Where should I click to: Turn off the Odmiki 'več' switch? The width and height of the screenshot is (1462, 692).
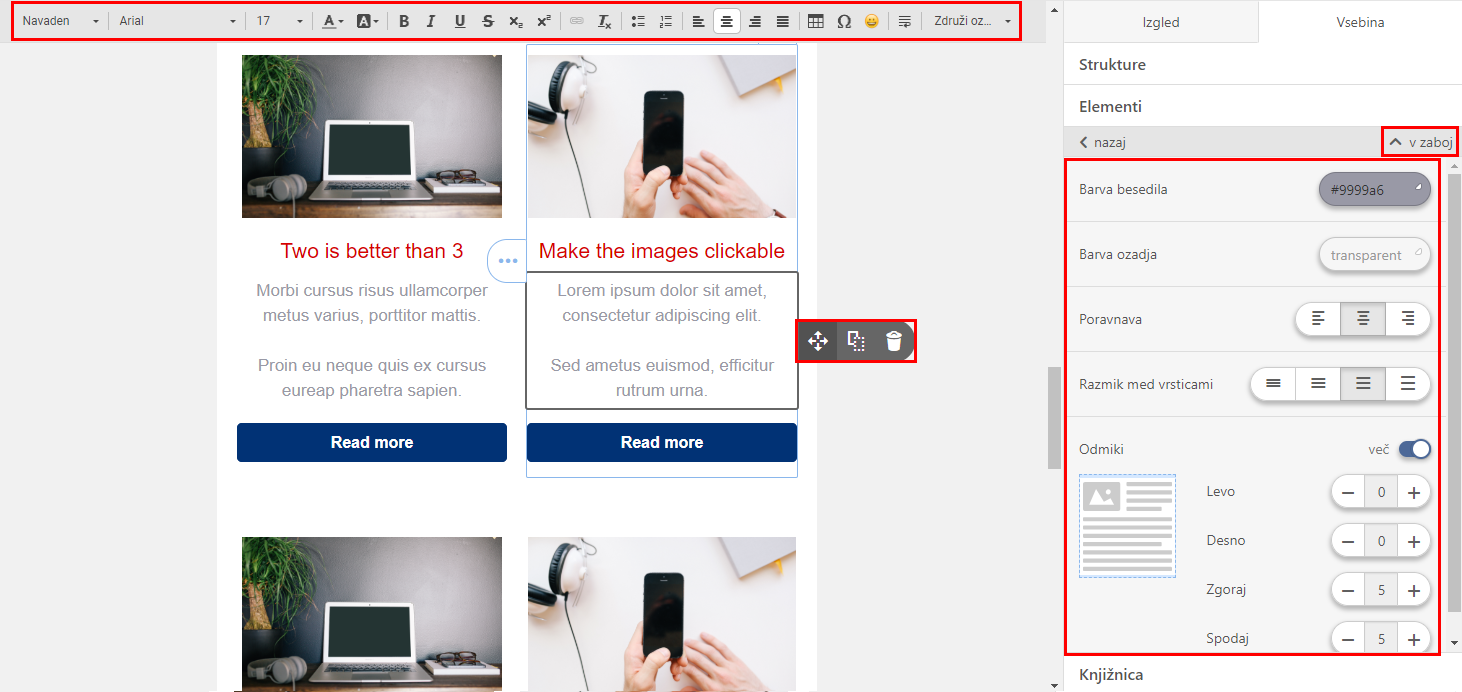(1414, 450)
